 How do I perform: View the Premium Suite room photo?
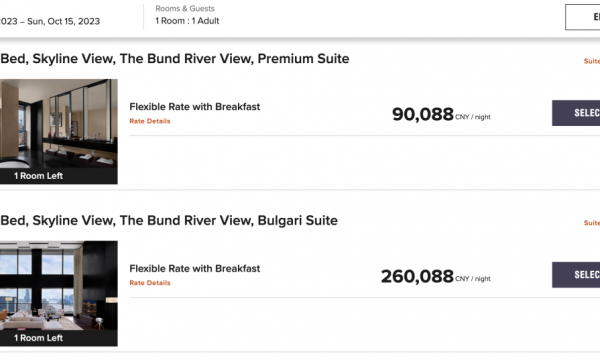pyautogui.click(x=59, y=124)
